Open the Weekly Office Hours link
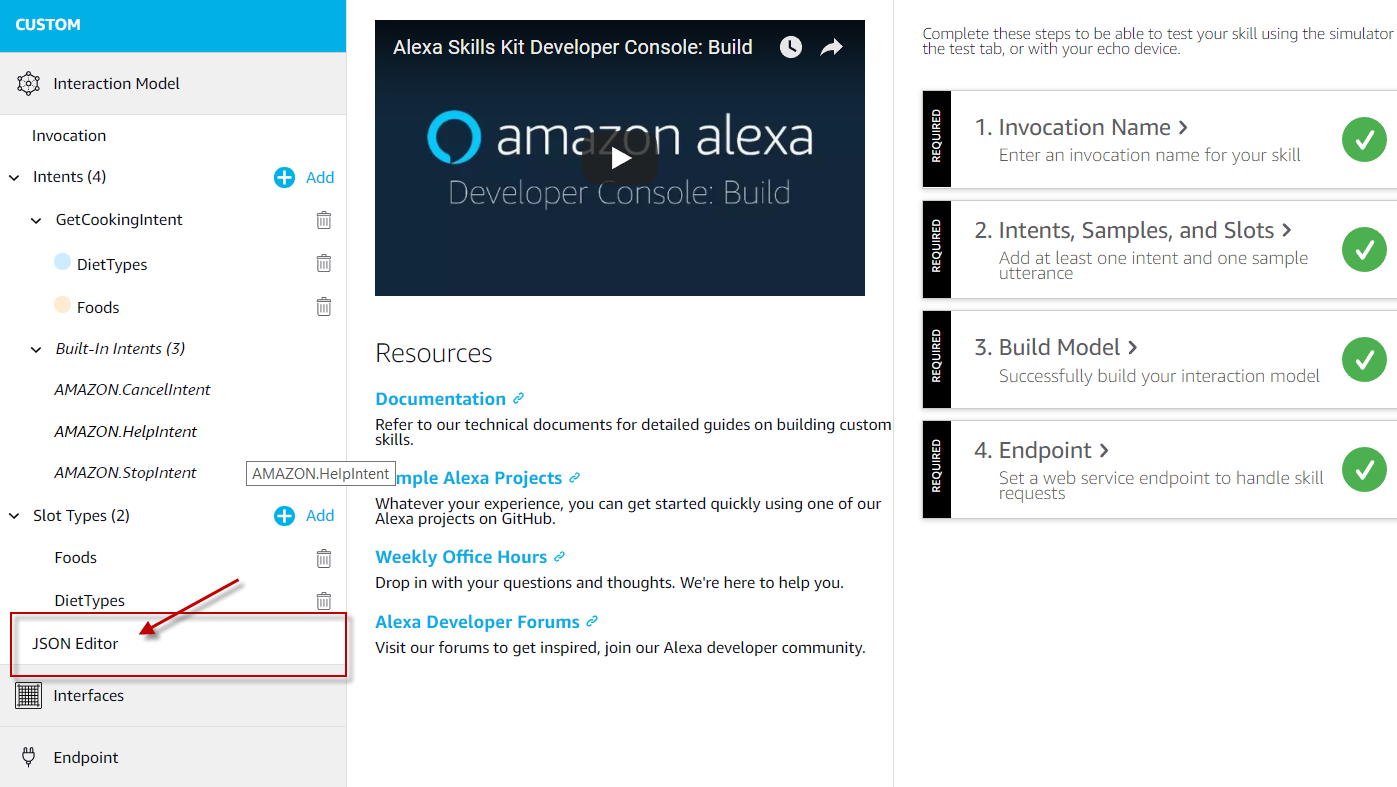This screenshot has height=787, width=1397. click(461, 557)
